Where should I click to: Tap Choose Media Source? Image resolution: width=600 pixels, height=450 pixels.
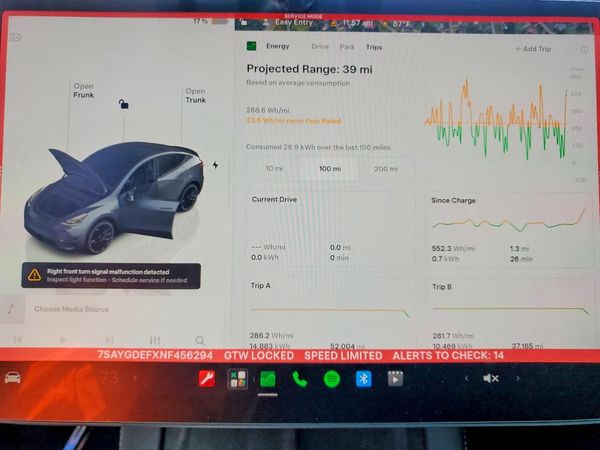(x=72, y=309)
